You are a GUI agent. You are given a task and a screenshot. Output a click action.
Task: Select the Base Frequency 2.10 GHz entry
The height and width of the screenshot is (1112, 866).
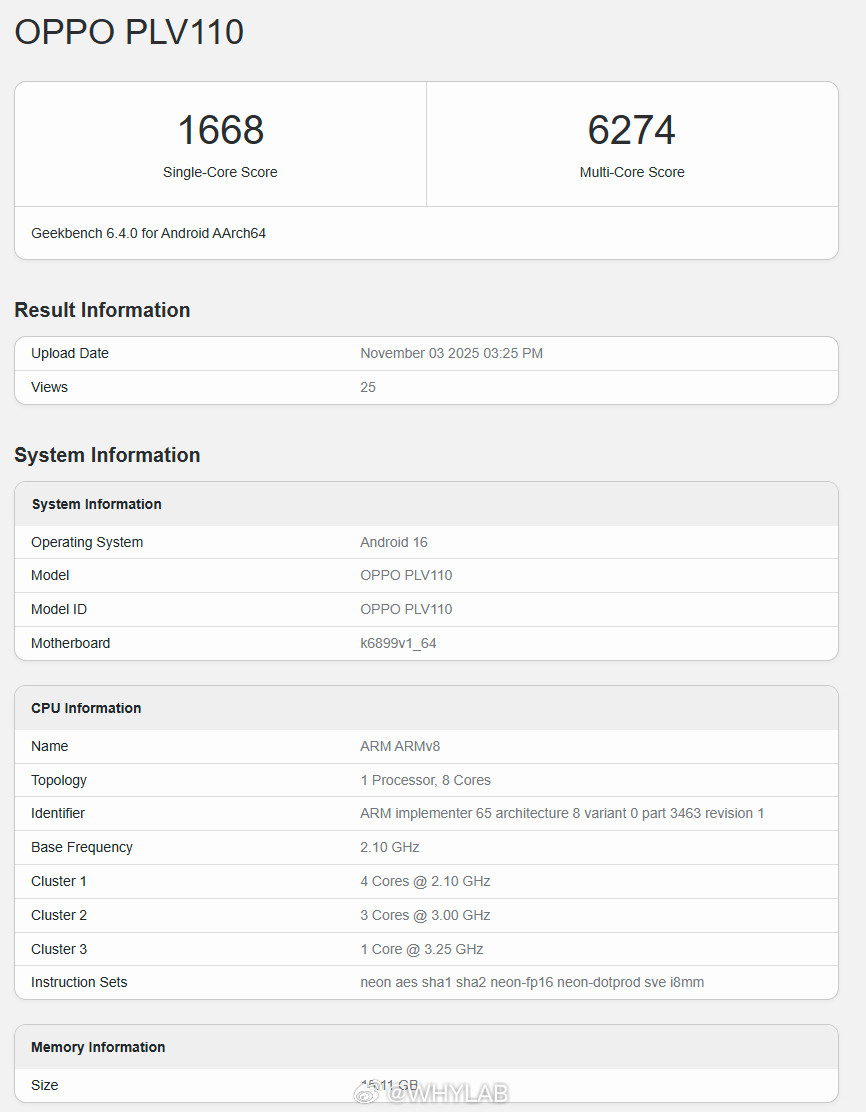click(x=391, y=847)
